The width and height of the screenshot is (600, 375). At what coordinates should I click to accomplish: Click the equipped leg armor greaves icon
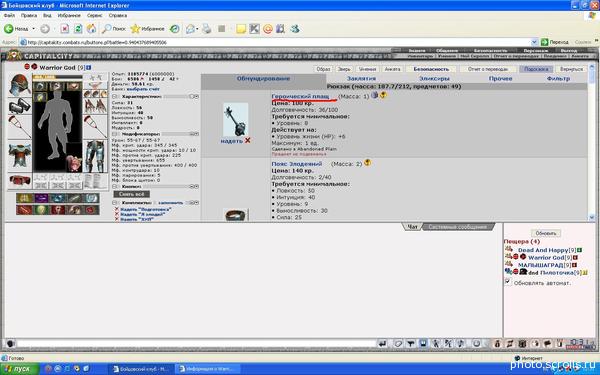click(x=95, y=156)
